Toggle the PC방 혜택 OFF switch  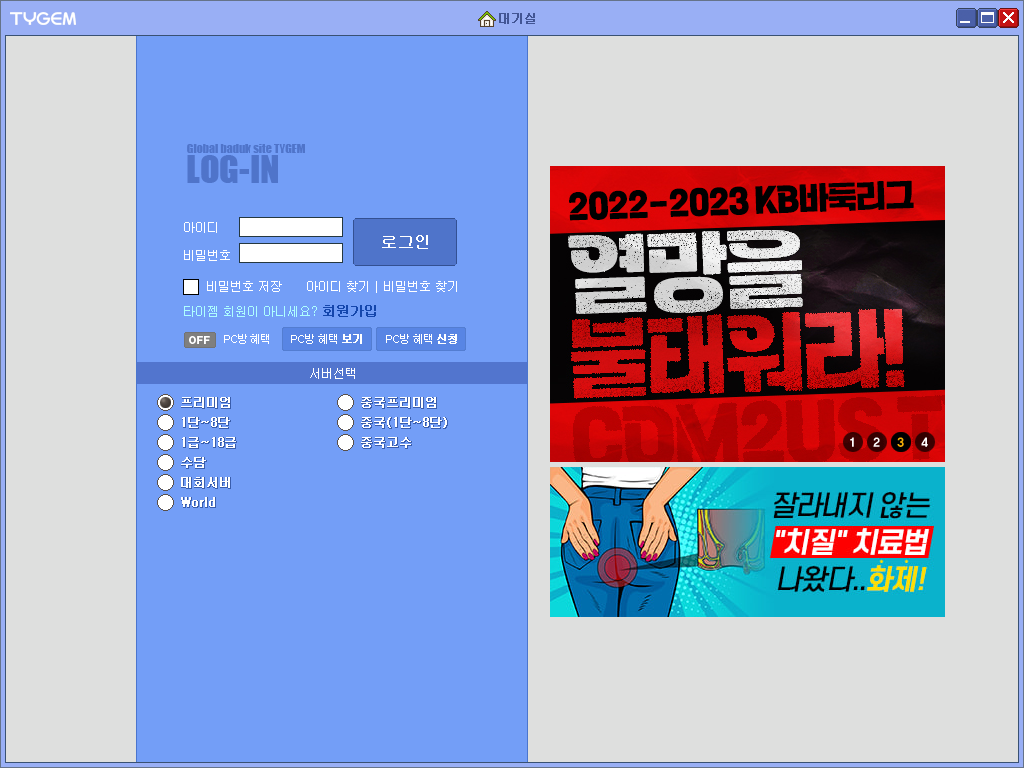tap(199, 340)
